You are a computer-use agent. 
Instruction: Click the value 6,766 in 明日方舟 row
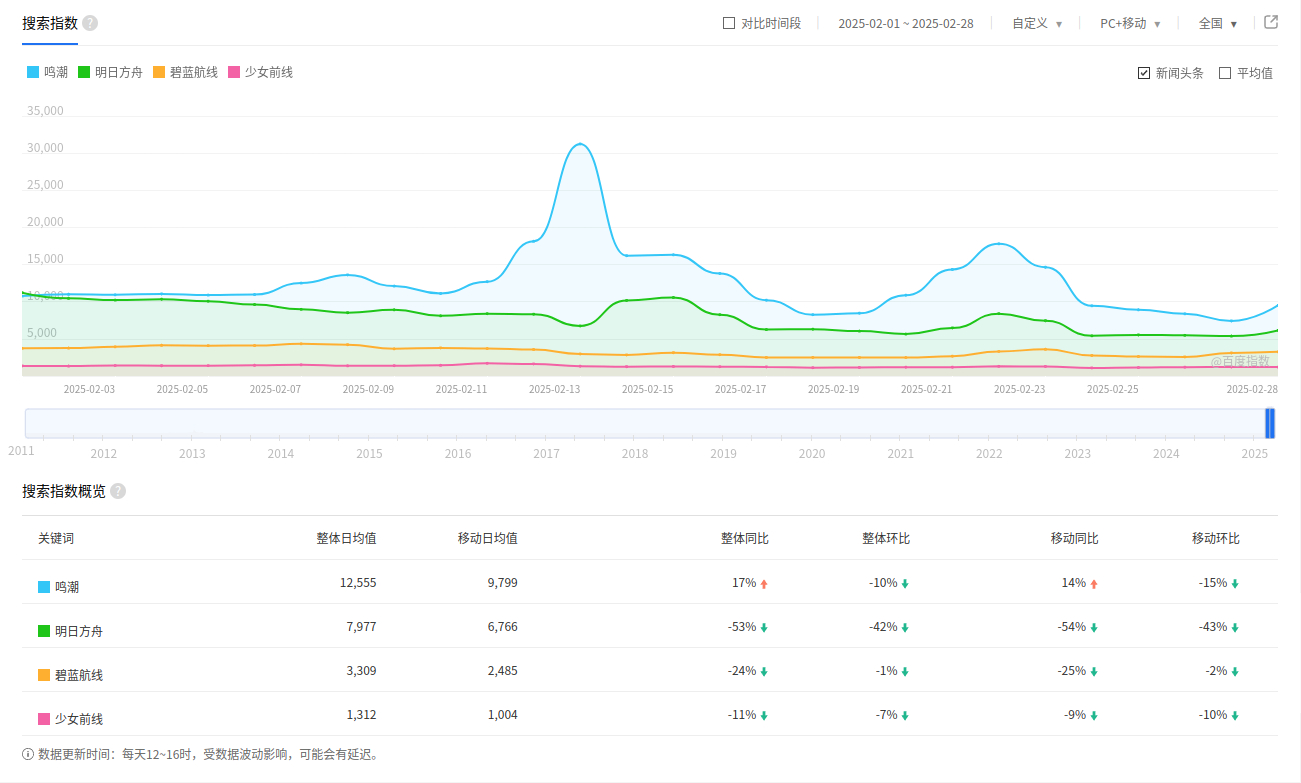502,626
